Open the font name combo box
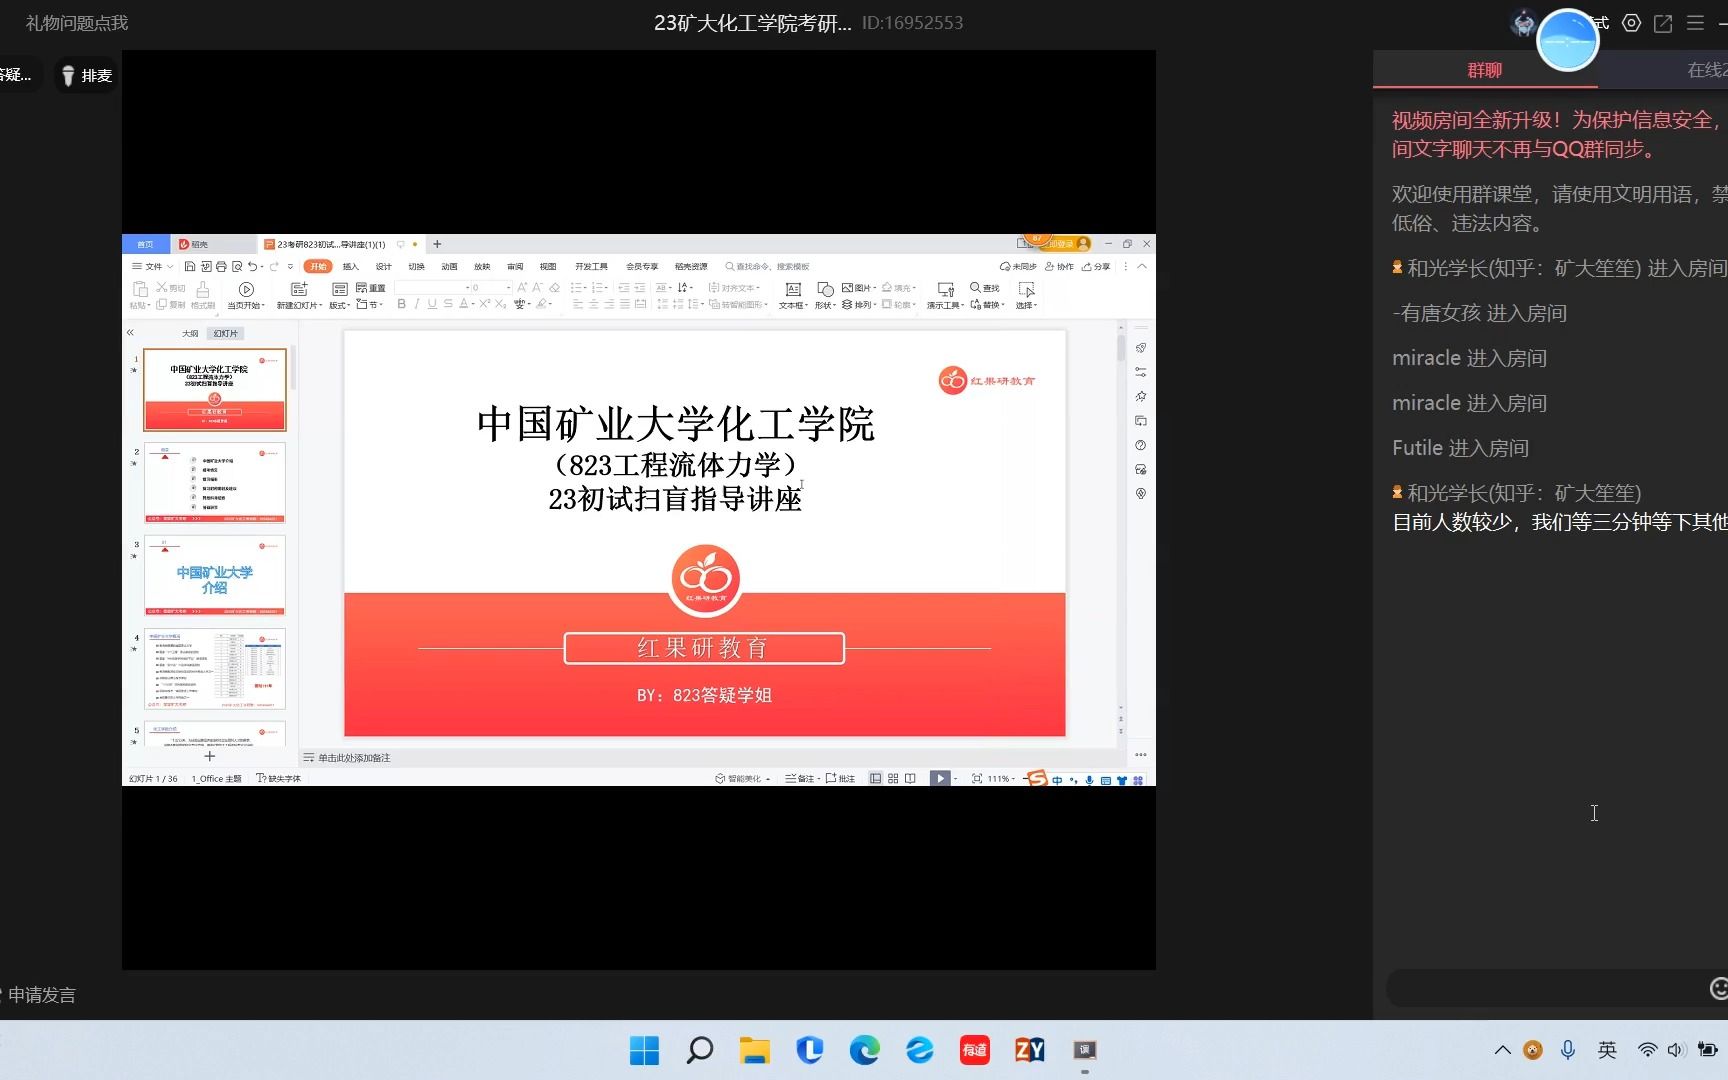 point(433,287)
